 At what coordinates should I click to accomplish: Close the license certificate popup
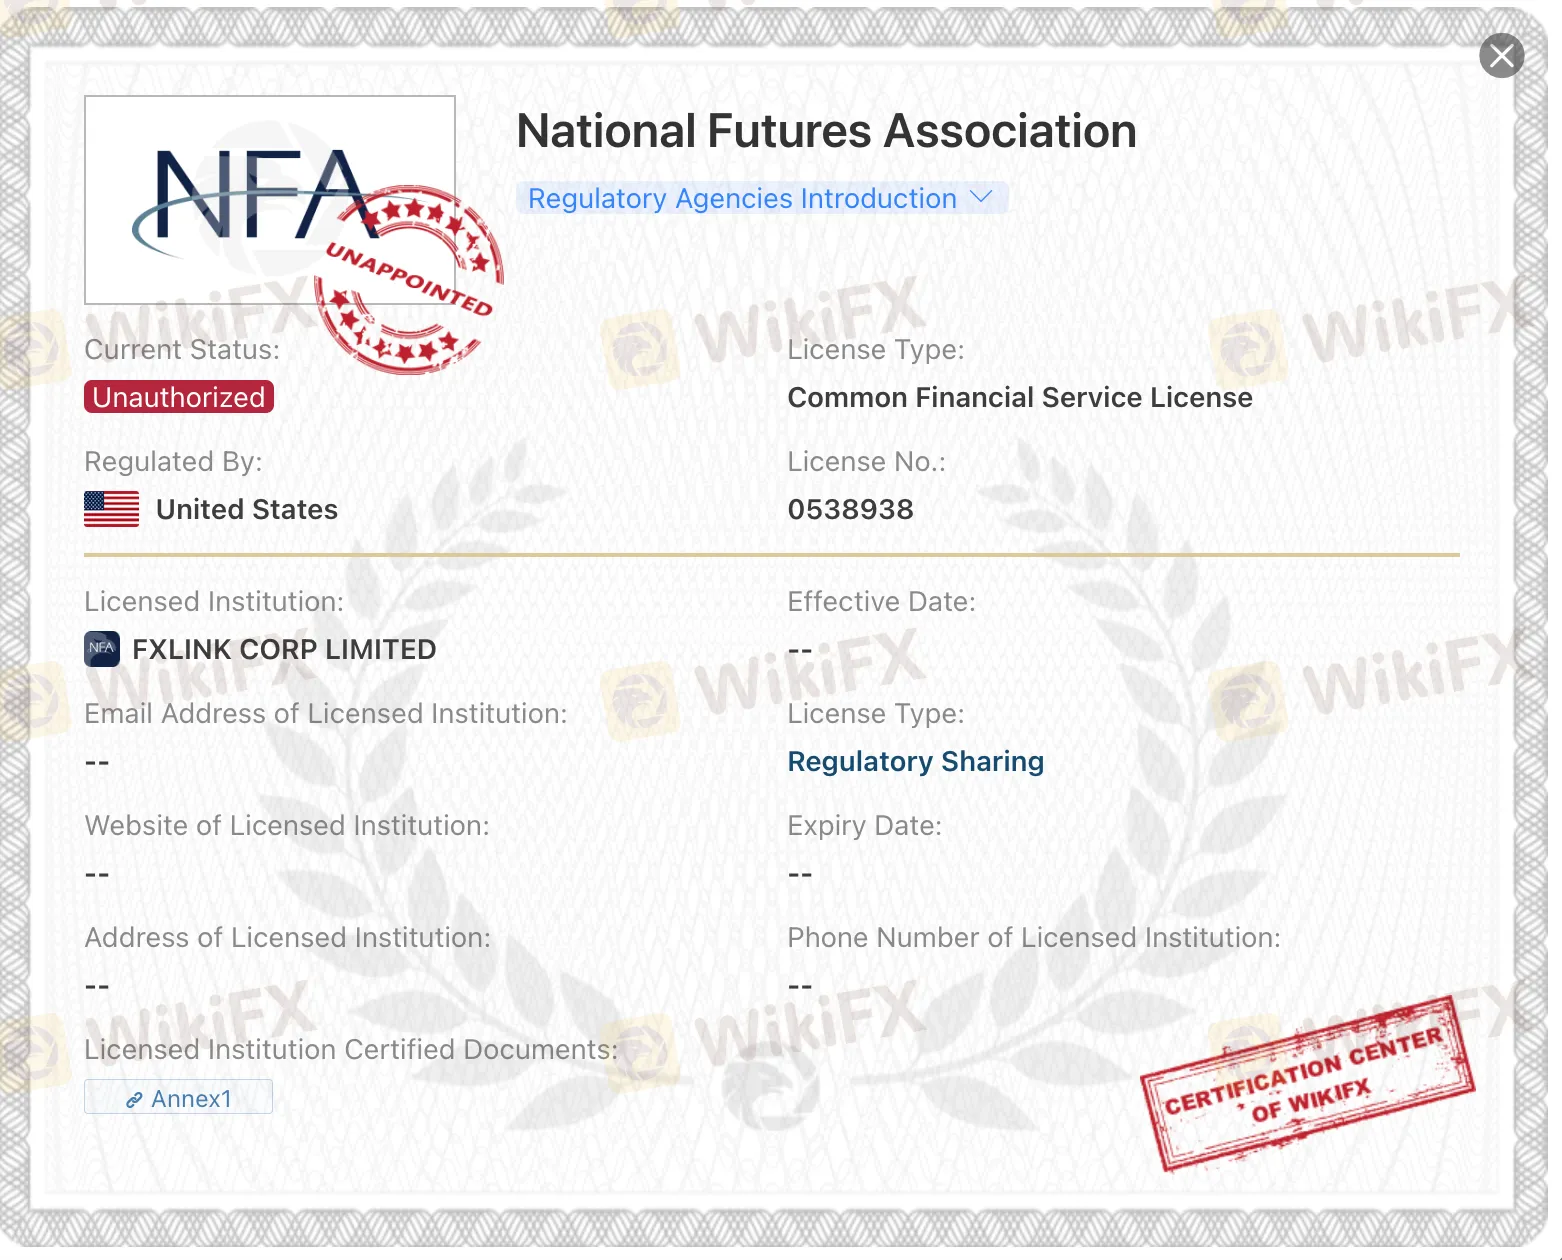point(1501,56)
